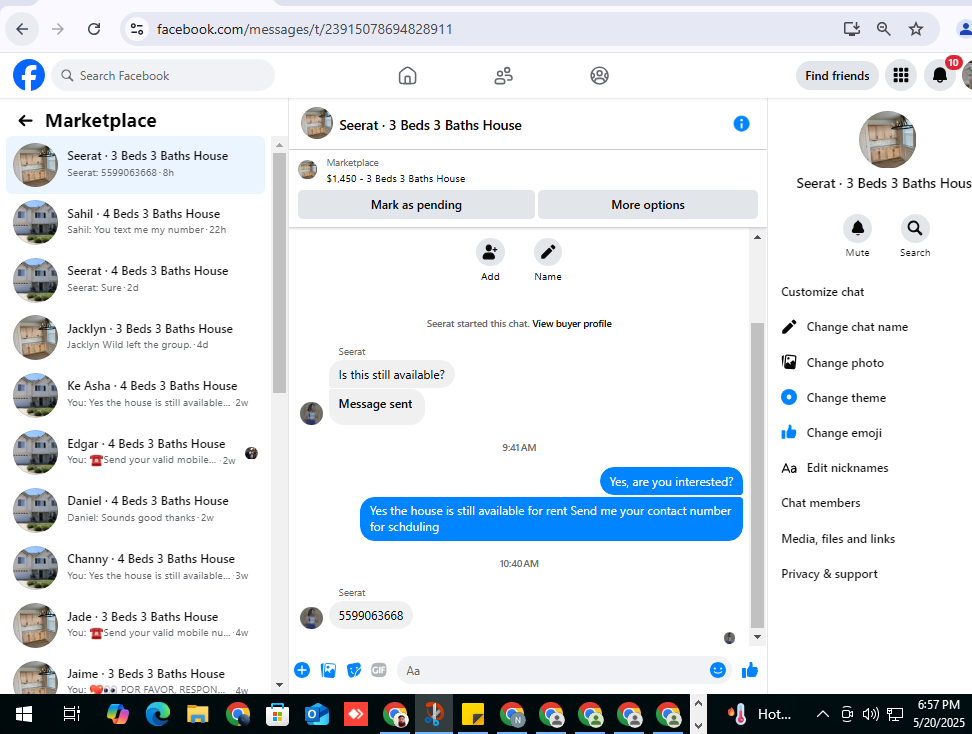
Task: Open Ke Asha 4 Beds 3 Baths chat
Action: click(136, 394)
